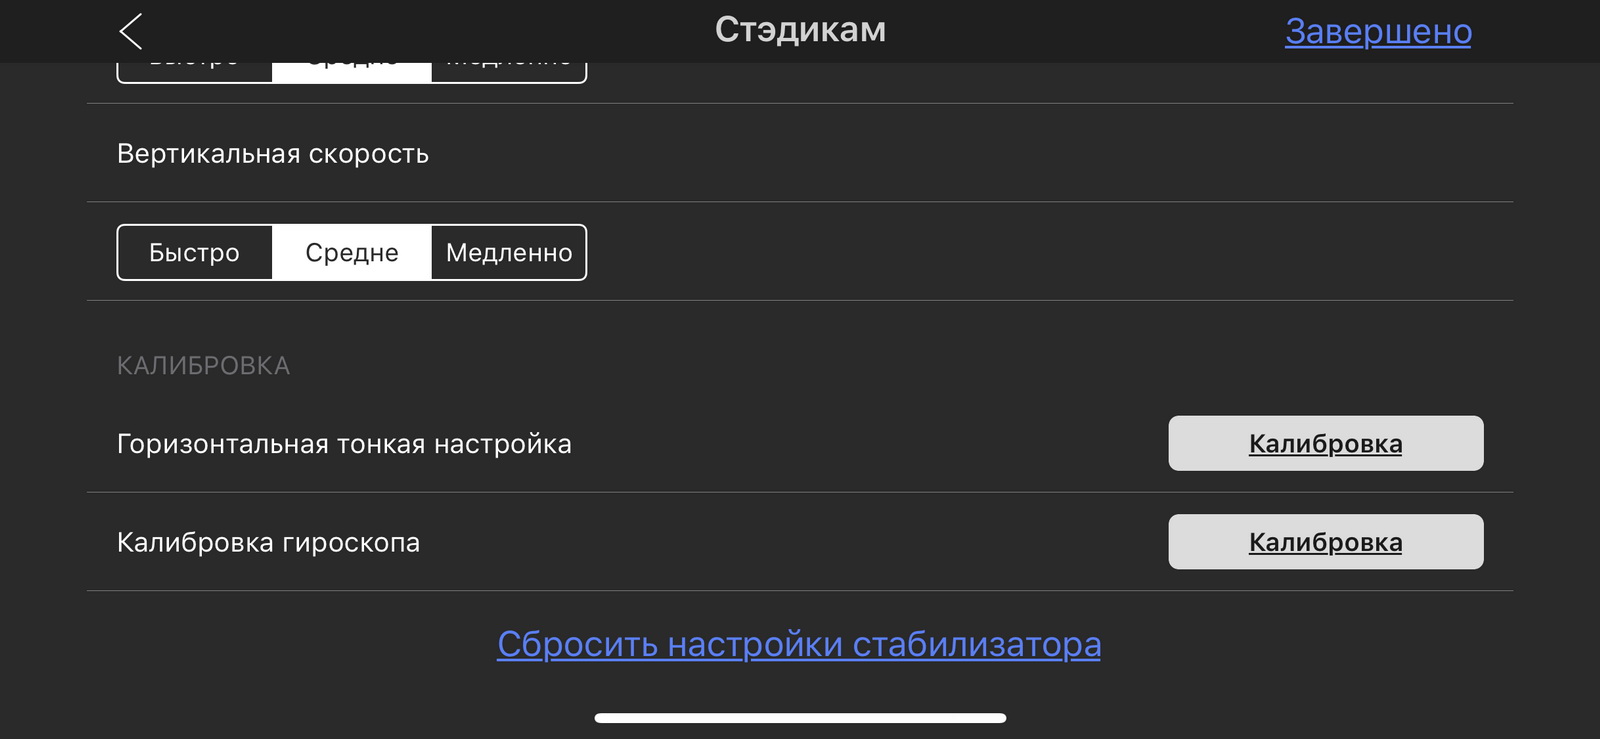Image resolution: width=1600 pixels, height=739 pixels.
Task: Pick Средне in the partially hidden top control
Action: (351, 71)
